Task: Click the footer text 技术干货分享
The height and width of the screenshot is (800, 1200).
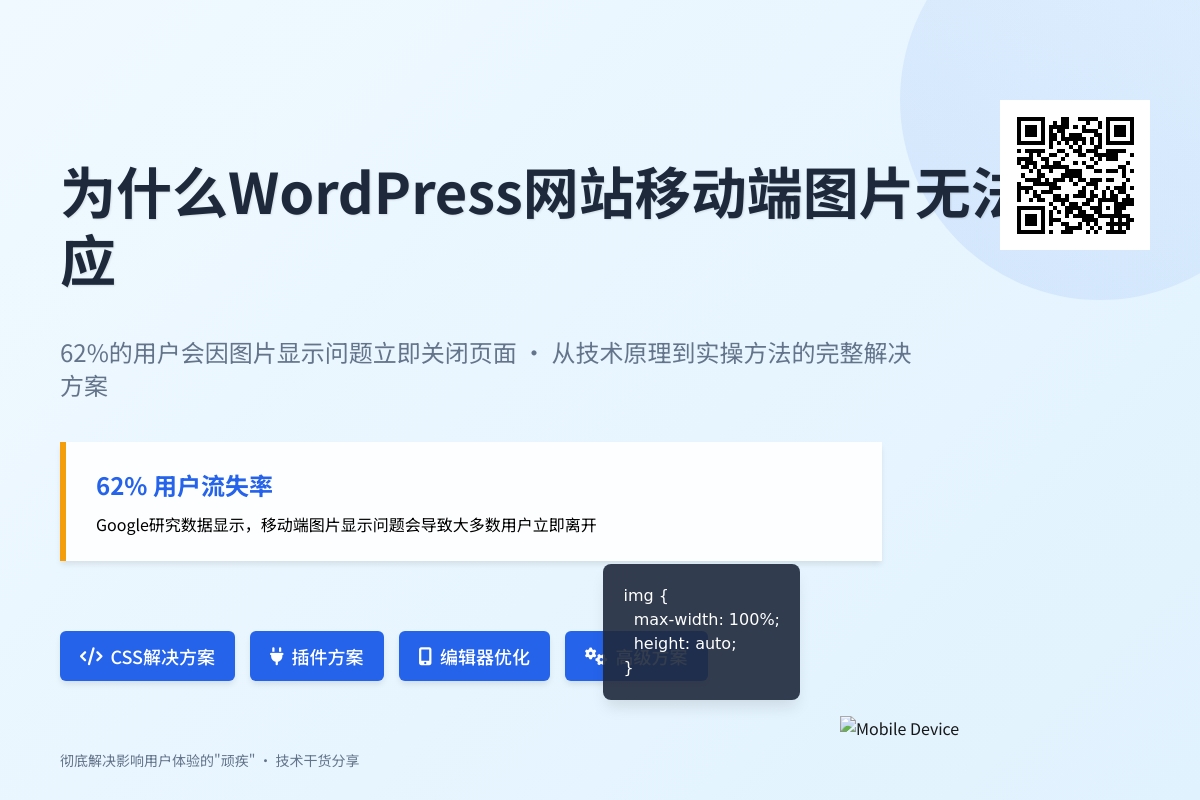Action: pos(317,761)
